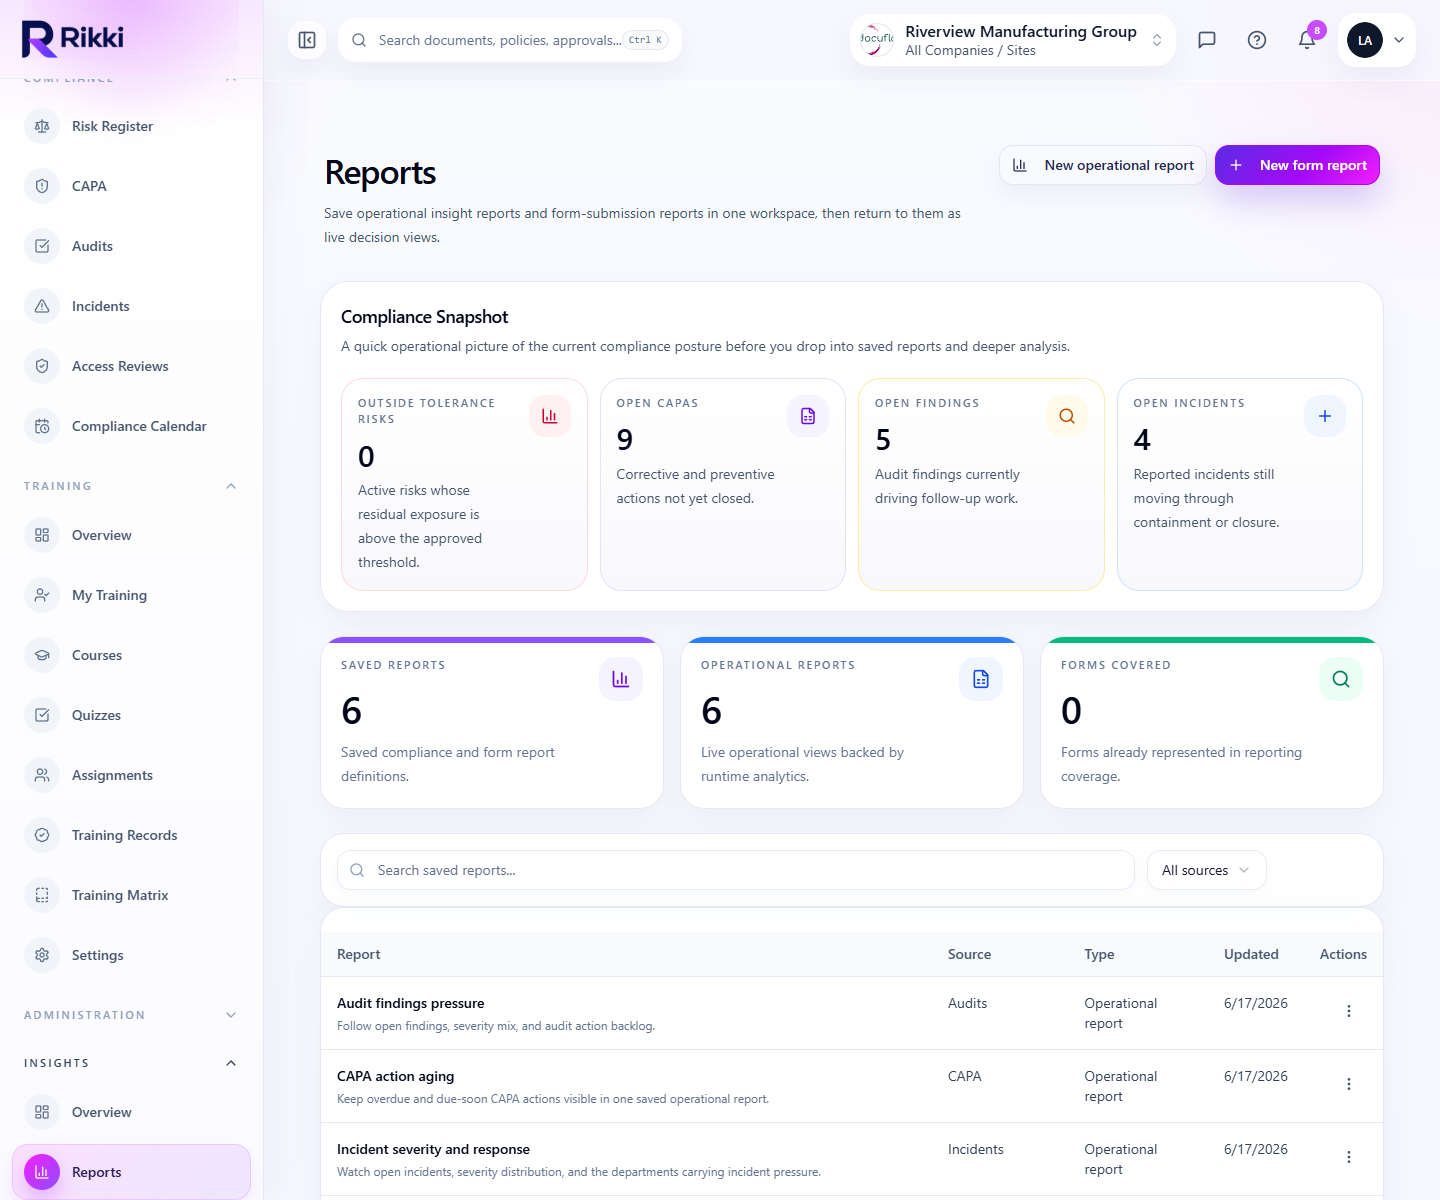Open Training Matrix

[131, 895]
